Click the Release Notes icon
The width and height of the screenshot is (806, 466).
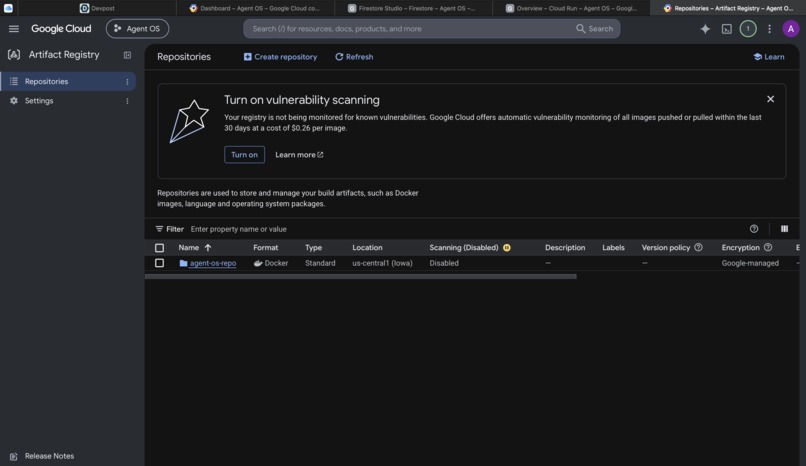tap(14, 456)
